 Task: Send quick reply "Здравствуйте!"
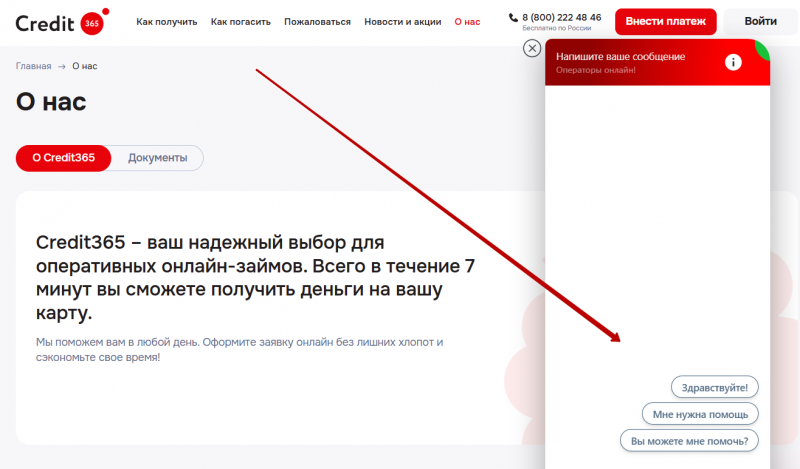tap(715, 387)
